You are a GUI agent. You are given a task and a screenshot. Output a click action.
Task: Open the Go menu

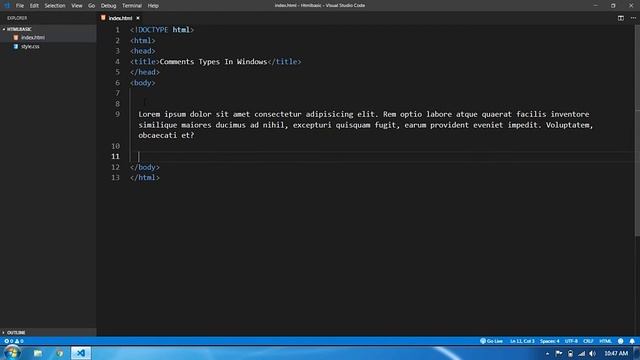(91, 6)
